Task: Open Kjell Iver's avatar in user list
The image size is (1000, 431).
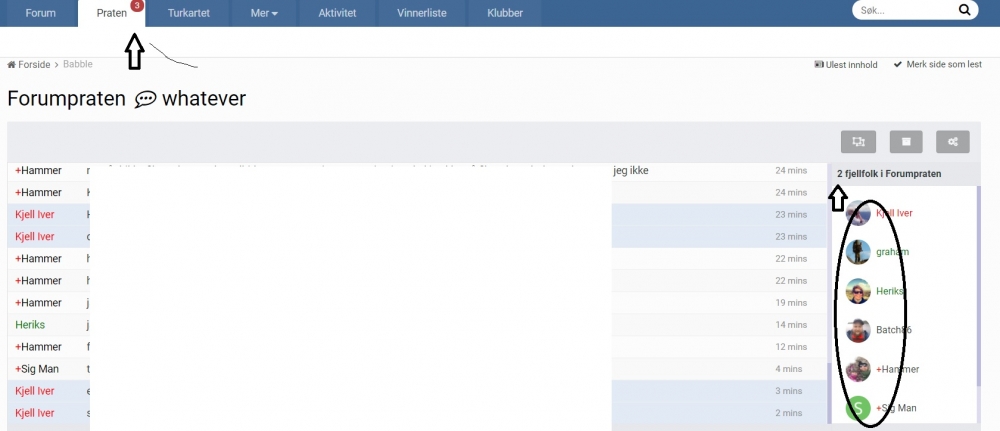Action: coord(858,213)
